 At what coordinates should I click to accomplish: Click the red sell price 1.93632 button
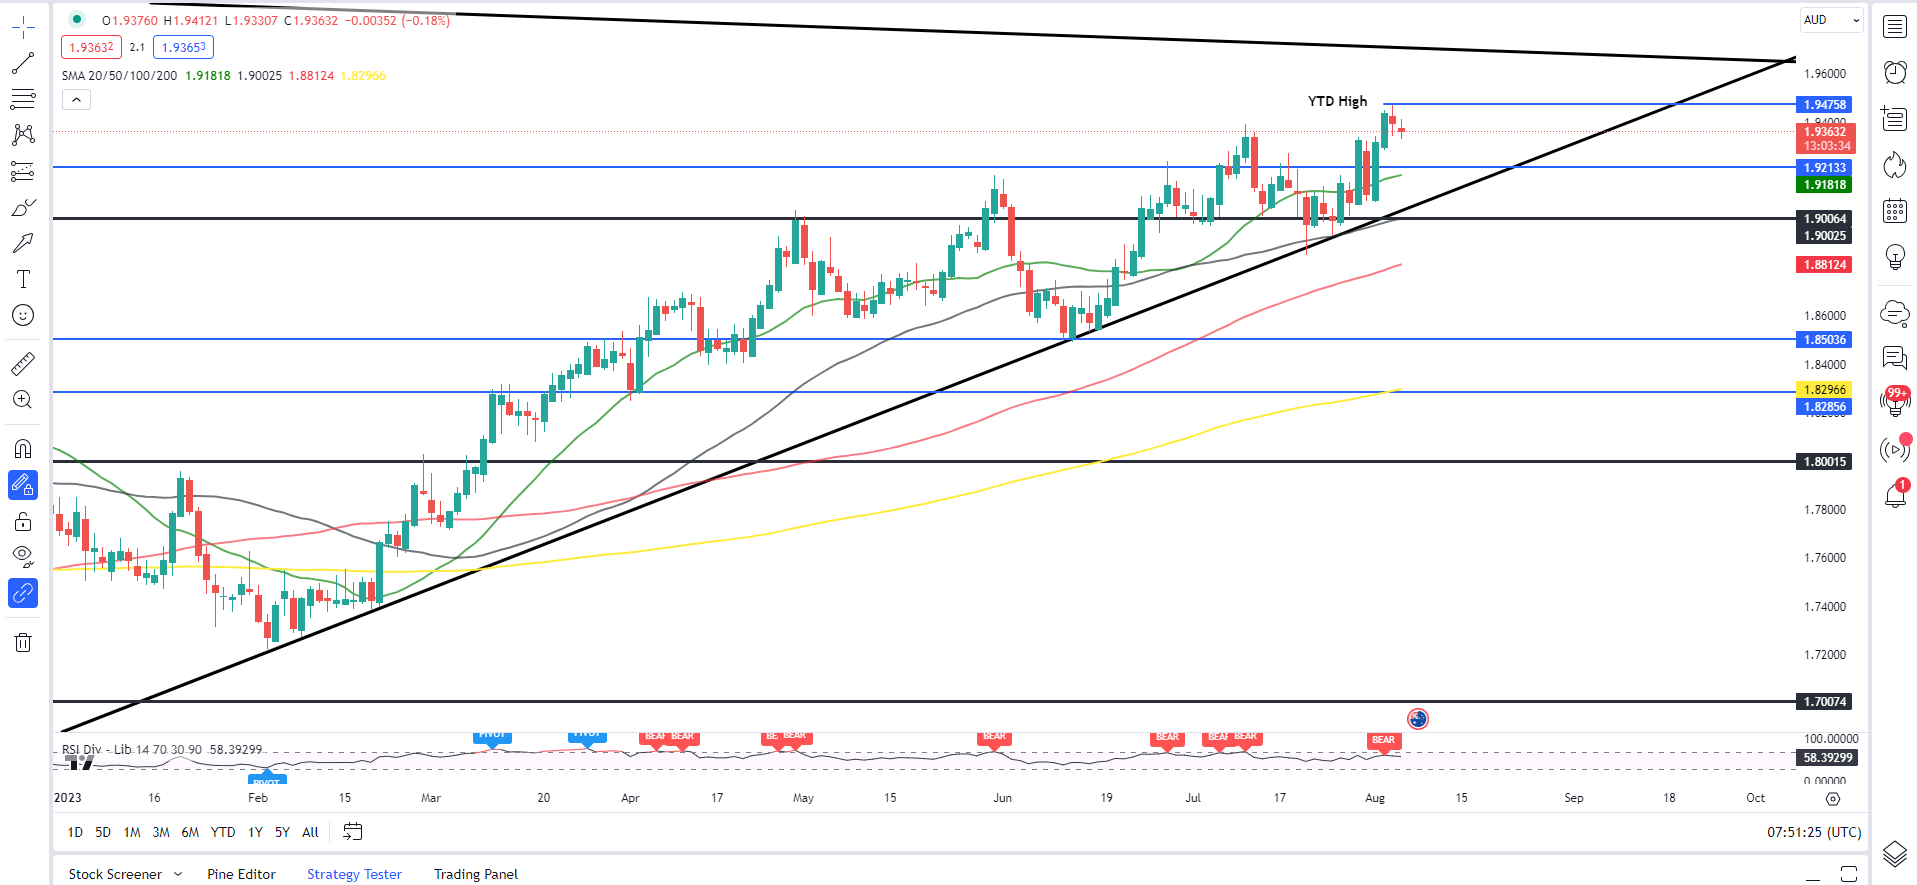click(91, 47)
